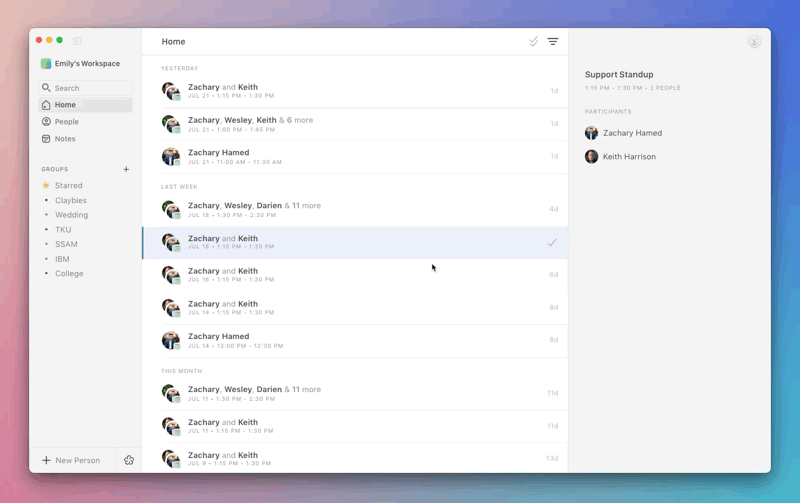Open the filter list icon
Screen dimensions: 800x503
click(553, 41)
